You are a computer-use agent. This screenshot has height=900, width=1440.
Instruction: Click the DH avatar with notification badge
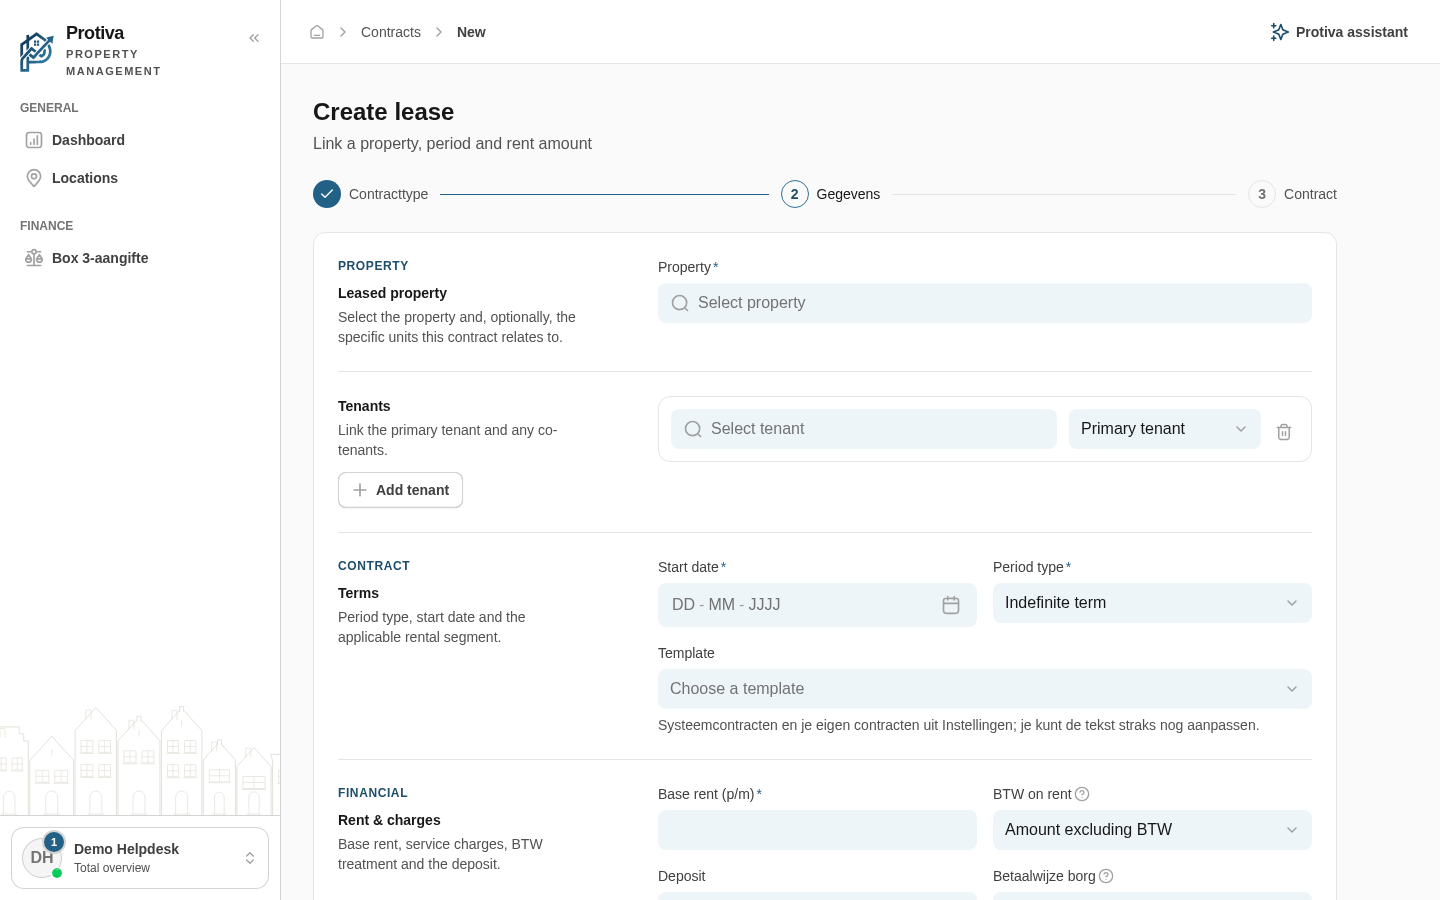(42, 857)
